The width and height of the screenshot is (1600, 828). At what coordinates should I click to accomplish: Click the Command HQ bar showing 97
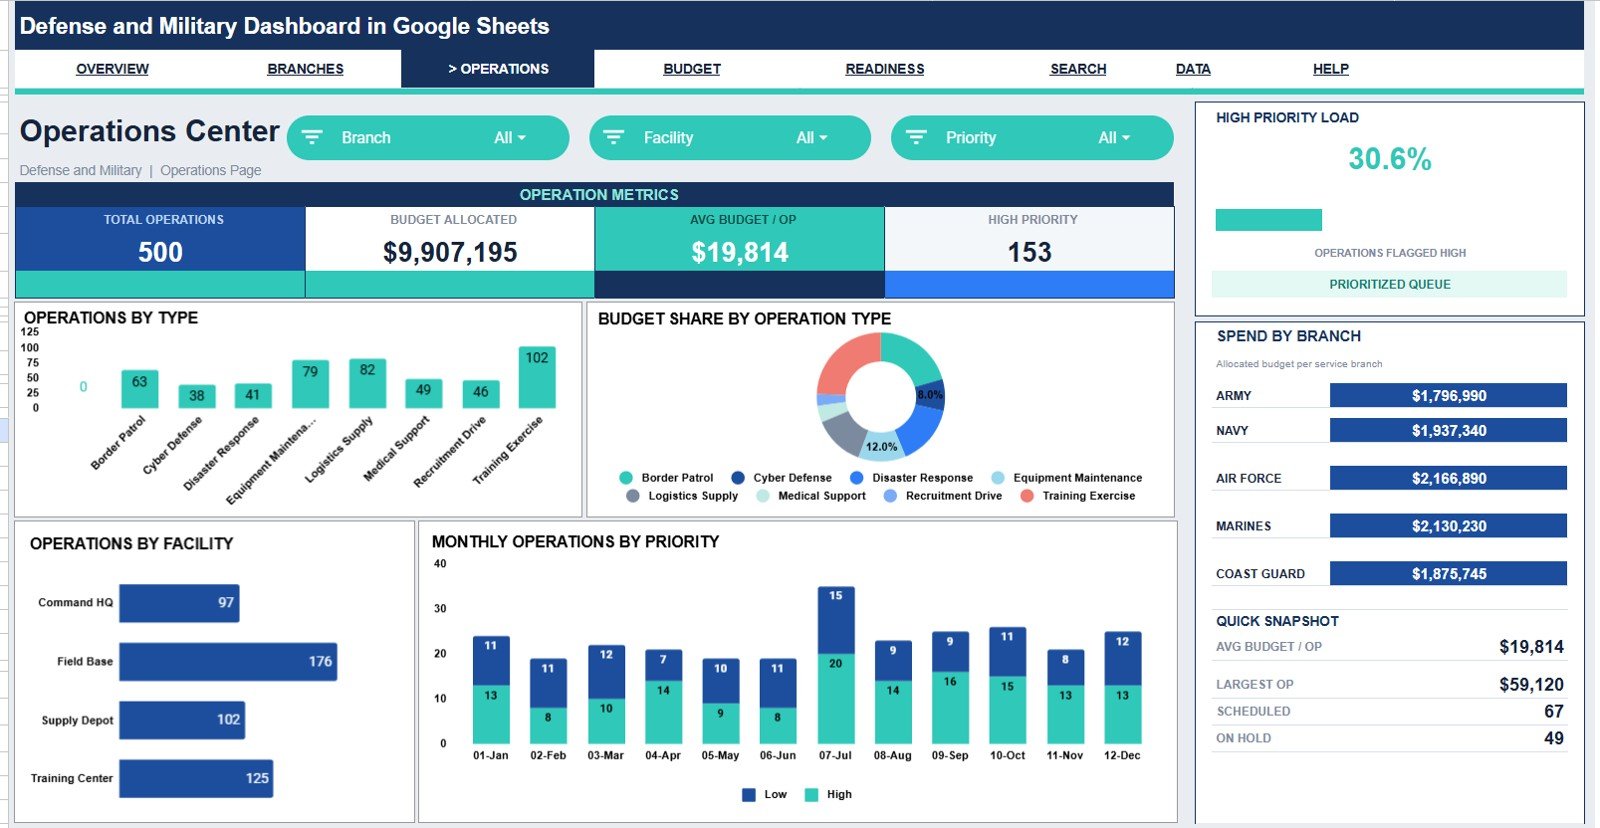(x=179, y=603)
